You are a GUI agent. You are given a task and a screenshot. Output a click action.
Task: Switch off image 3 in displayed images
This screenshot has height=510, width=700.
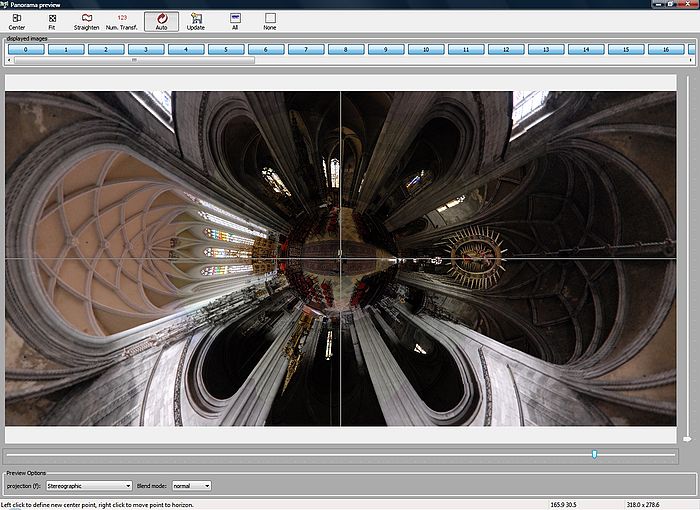(x=146, y=49)
